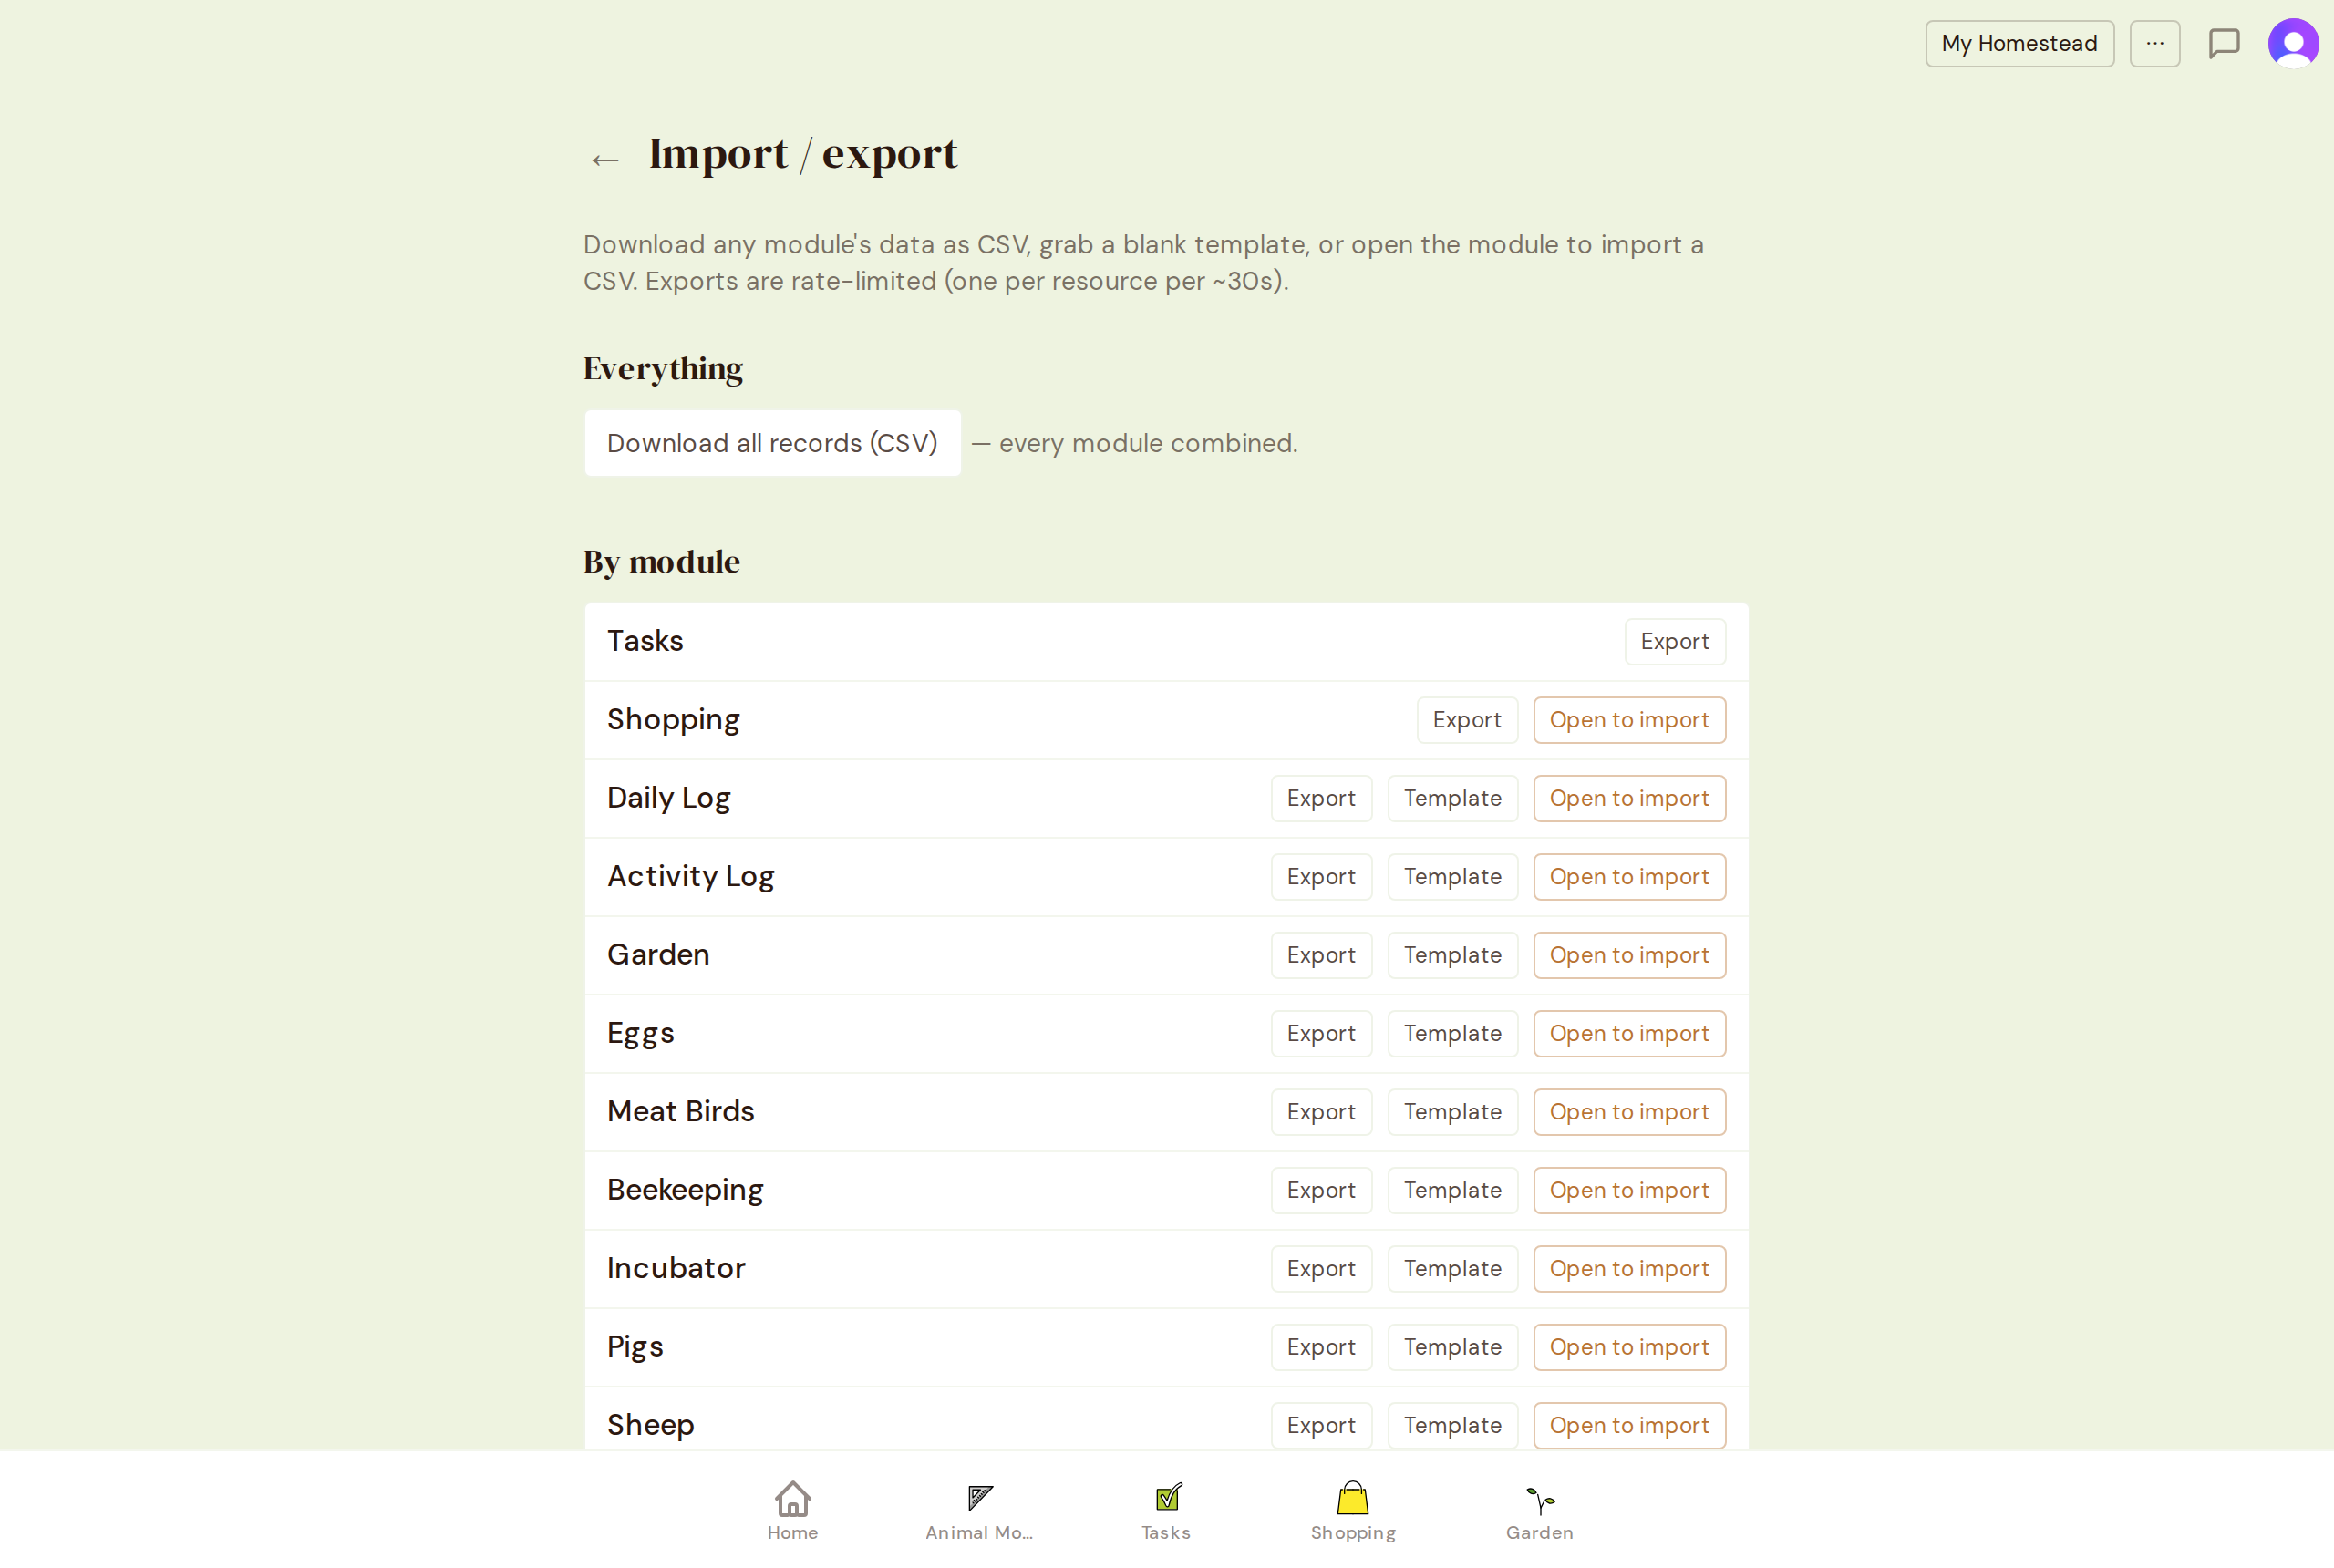The width and height of the screenshot is (2334, 1568).
Task: Get the Beekeeping template
Action: tap(1452, 1191)
